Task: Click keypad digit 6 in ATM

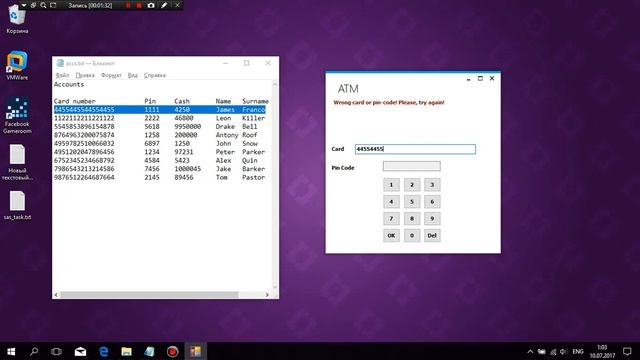Action: tap(432, 202)
